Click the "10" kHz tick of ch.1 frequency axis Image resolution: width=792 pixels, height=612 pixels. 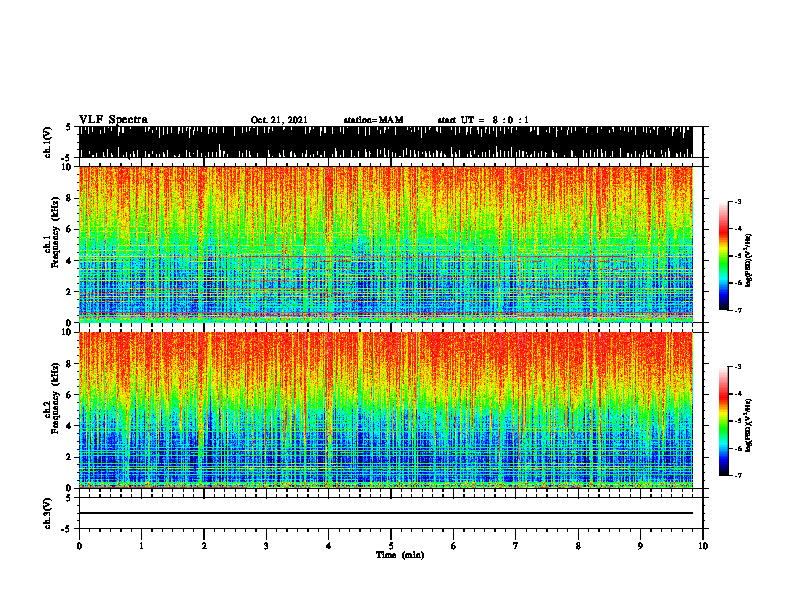pos(68,167)
